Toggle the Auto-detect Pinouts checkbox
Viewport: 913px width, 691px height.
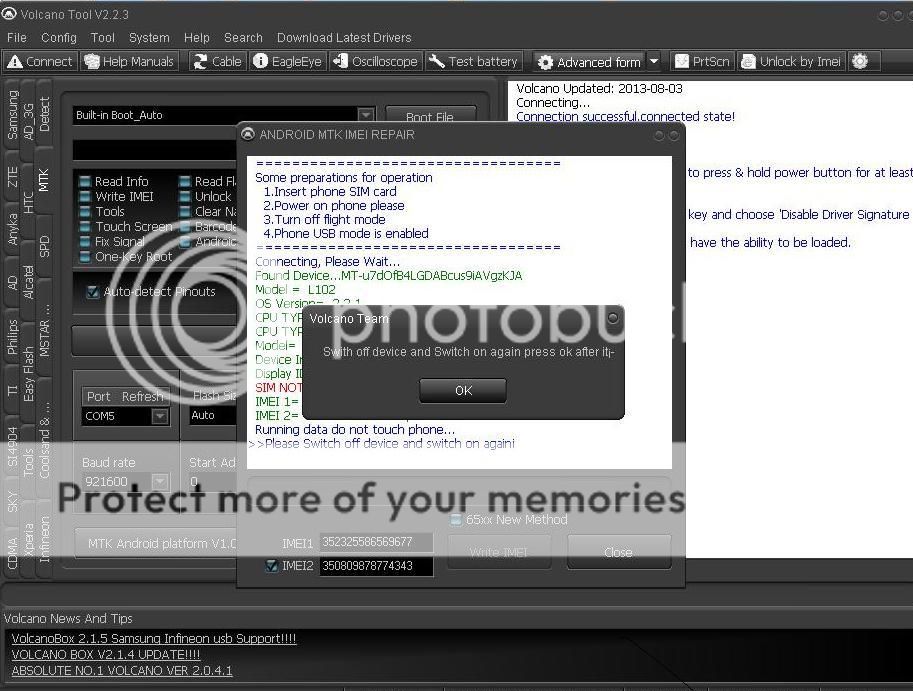[93, 292]
